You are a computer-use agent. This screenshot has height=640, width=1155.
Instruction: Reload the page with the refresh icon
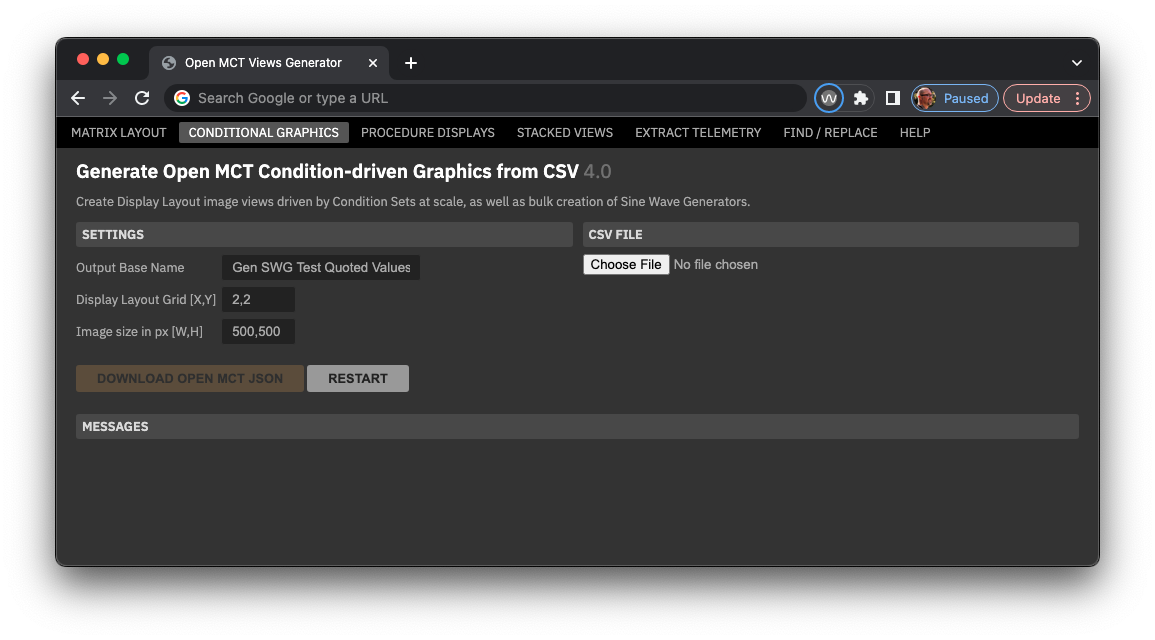(142, 98)
